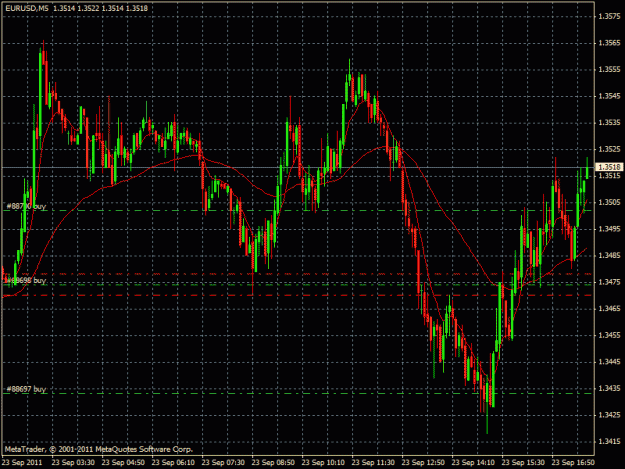625x469 pixels.
Task: Click the 23 Sep 14:10 time label
Action: point(473,463)
